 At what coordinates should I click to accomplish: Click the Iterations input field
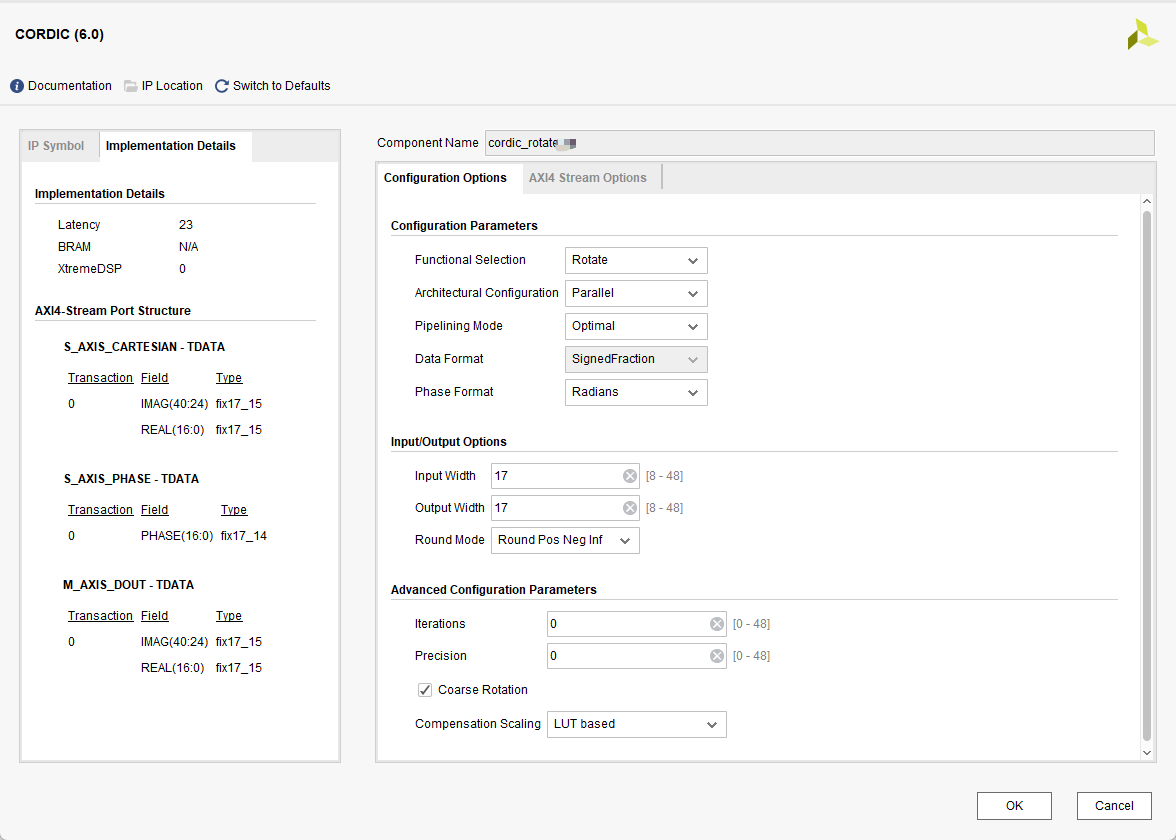pos(637,624)
